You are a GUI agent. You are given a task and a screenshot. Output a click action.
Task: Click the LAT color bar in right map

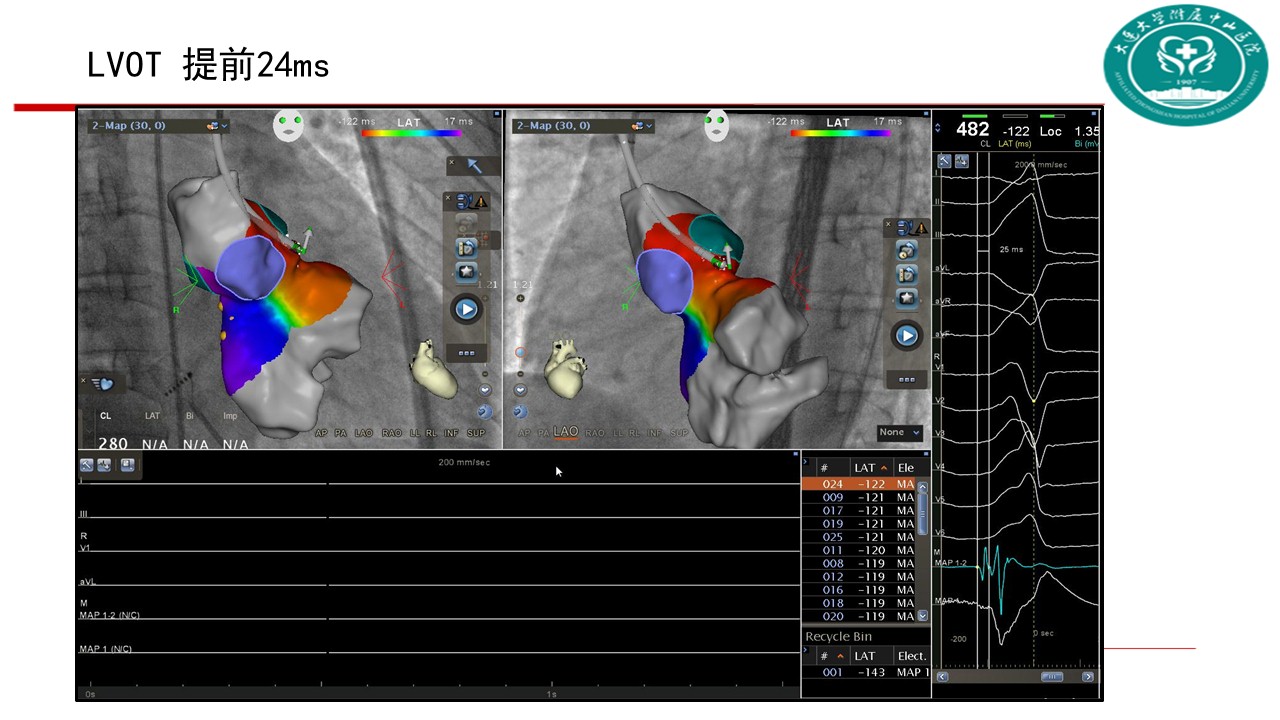[840, 132]
